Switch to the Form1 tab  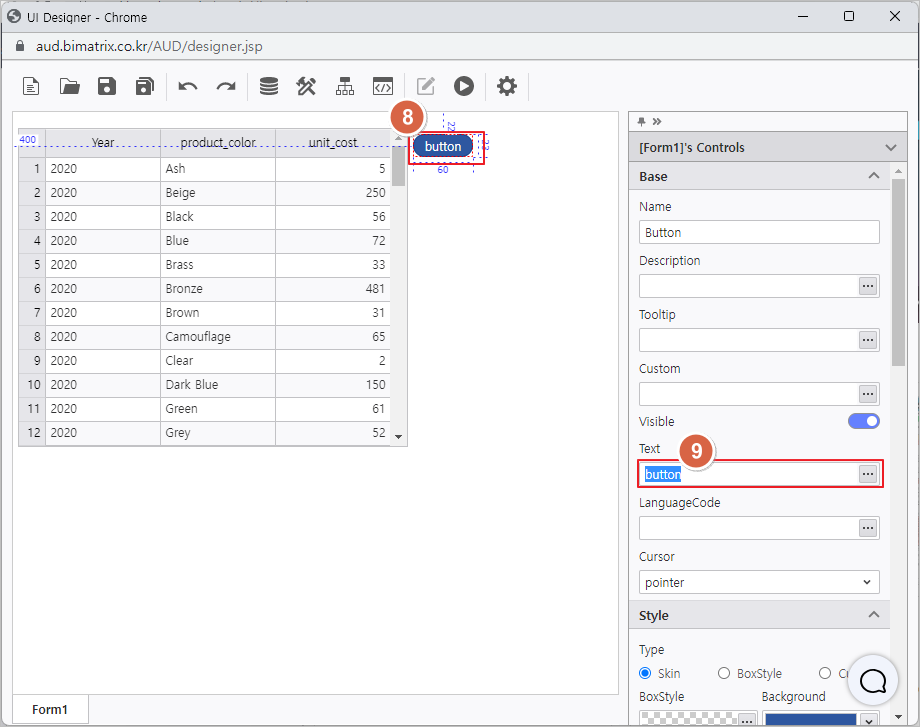[x=50, y=709]
